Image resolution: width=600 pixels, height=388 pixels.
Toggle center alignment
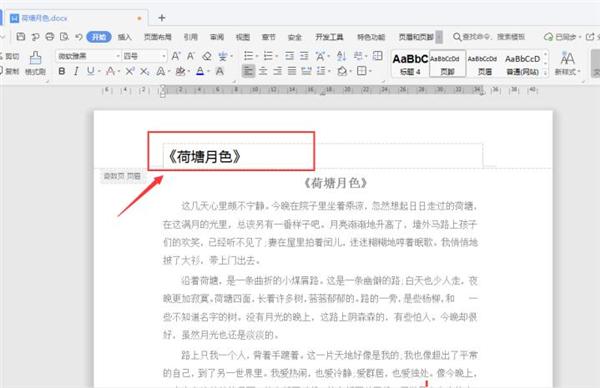click(x=263, y=71)
